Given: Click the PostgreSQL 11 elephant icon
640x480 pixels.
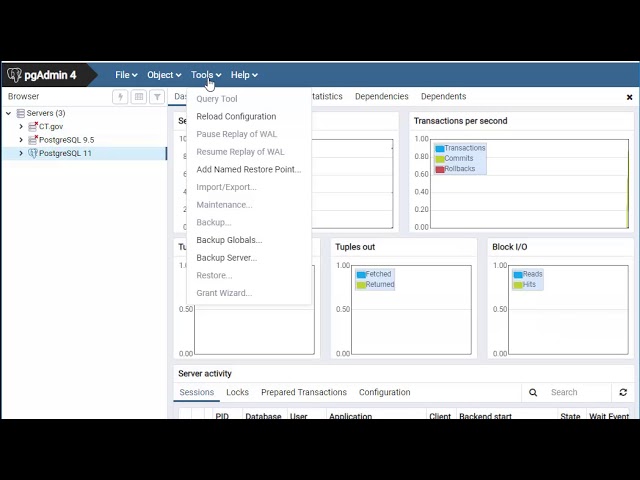Looking at the screenshot, I should [33, 153].
